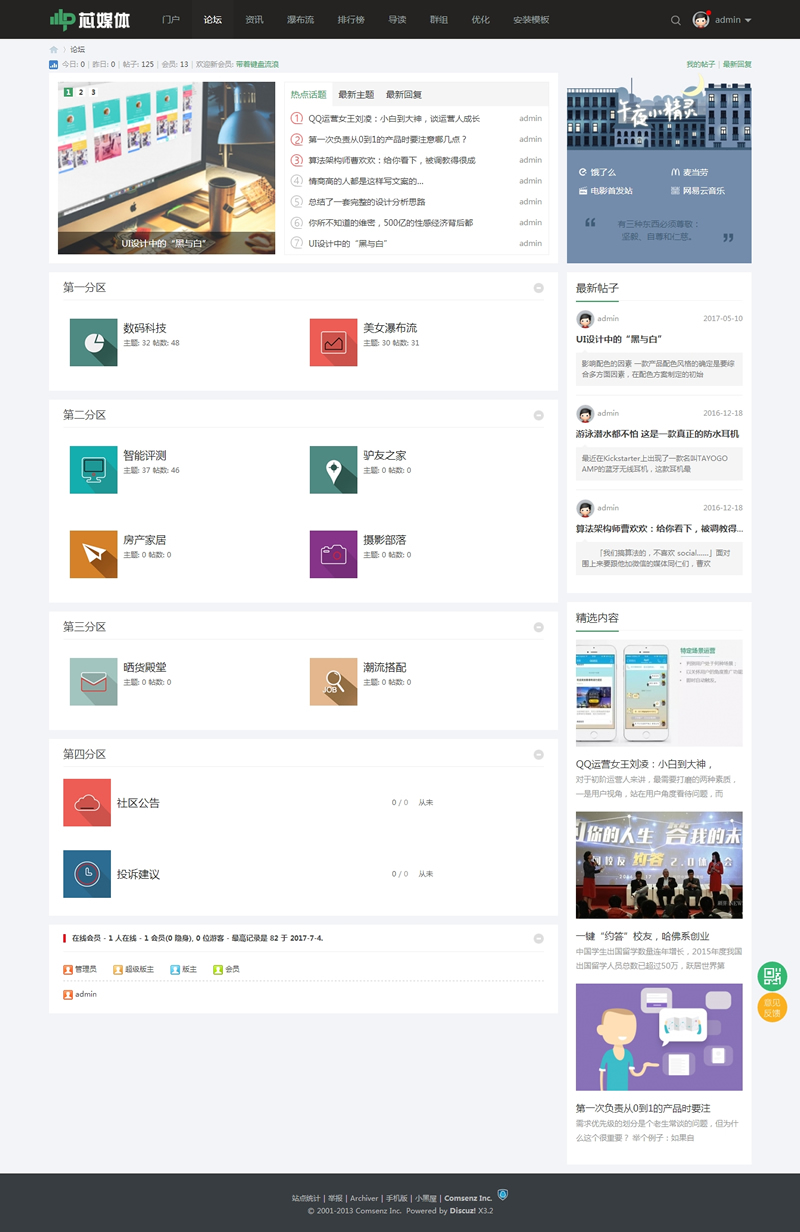Click the 智能评测 monitor icon

(94, 469)
